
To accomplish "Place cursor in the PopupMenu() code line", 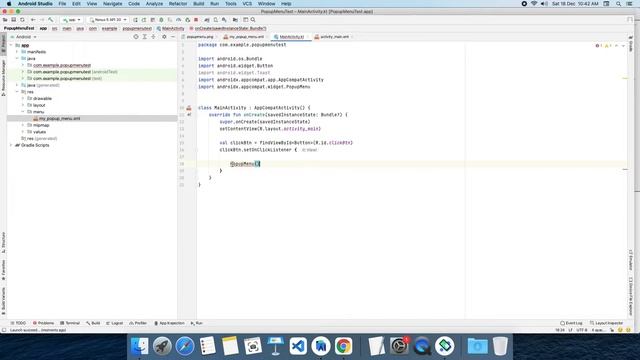I will pos(245,164).
